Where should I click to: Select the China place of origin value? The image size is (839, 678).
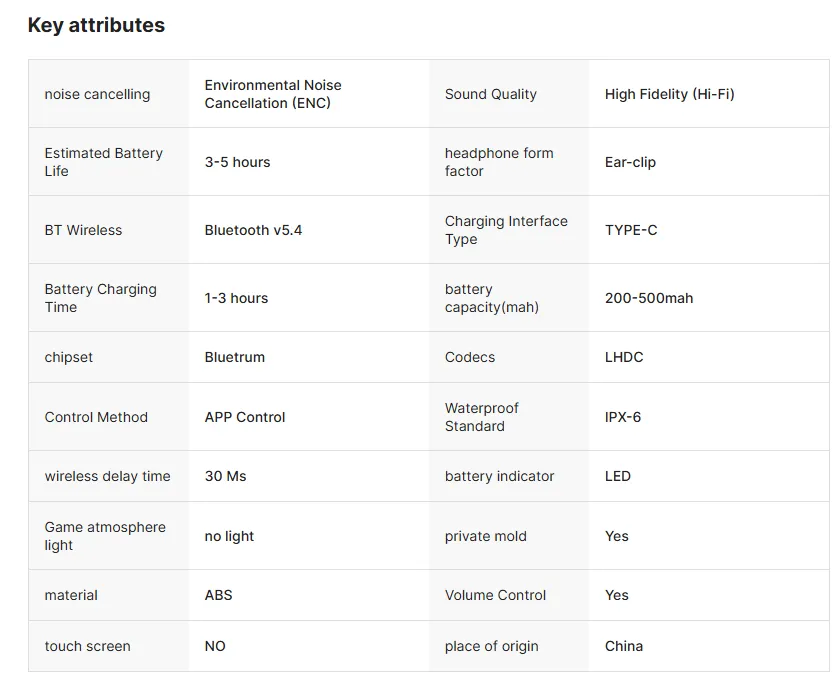coord(623,646)
